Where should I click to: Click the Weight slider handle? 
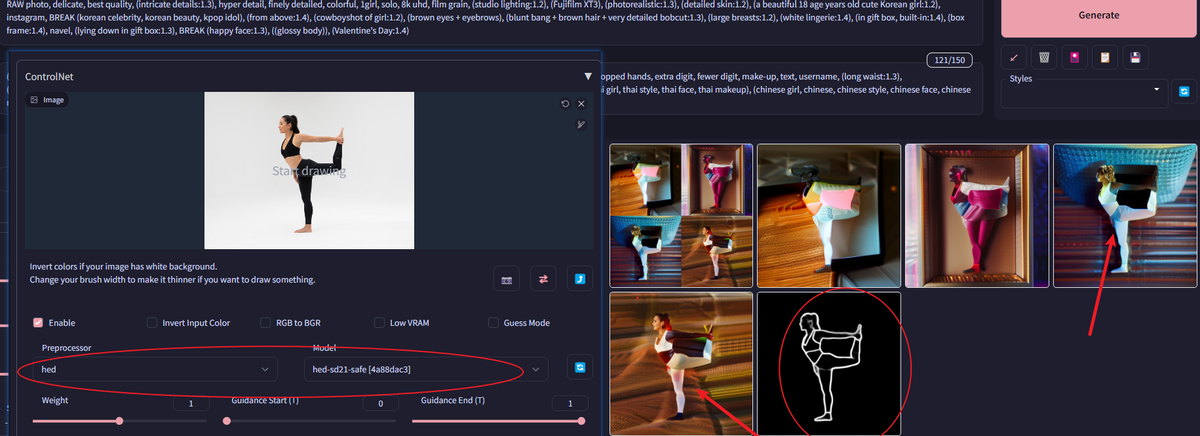pyautogui.click(x=120, y=421)
